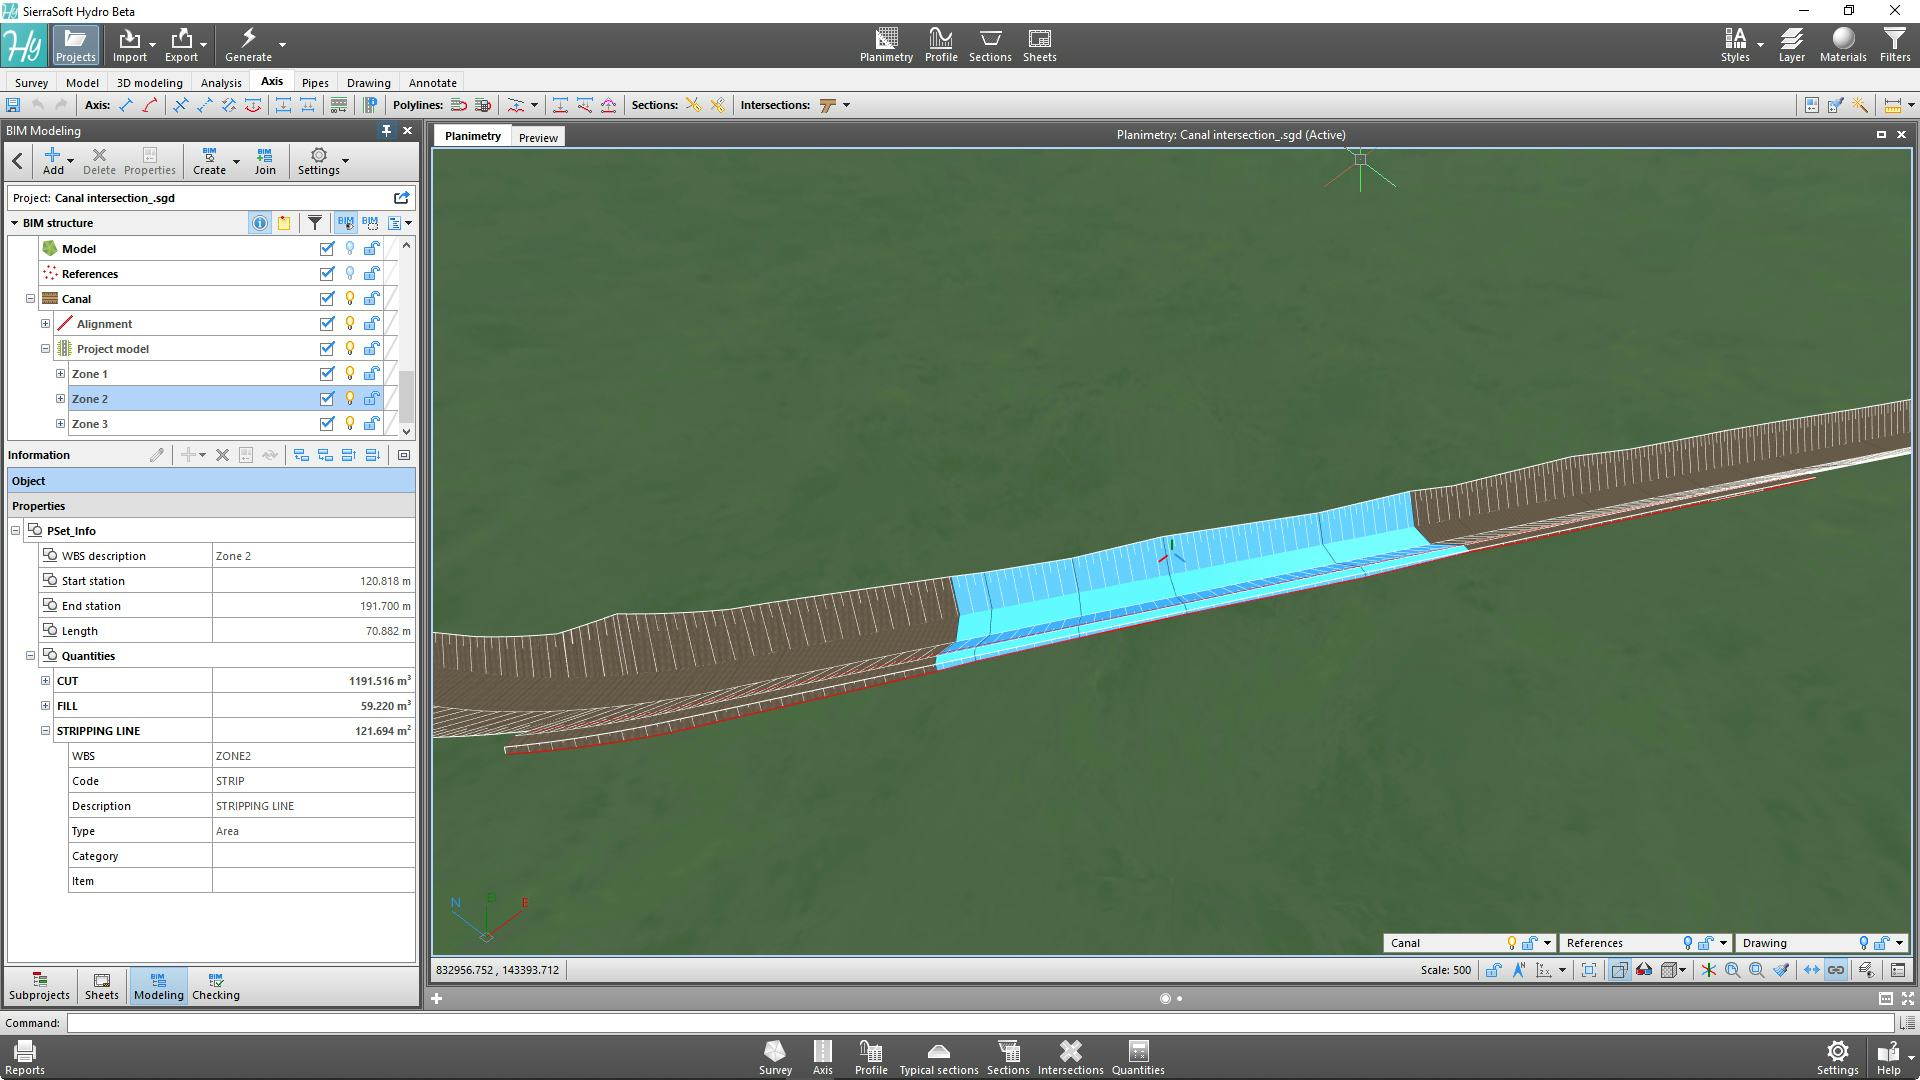This screenshot has height=1080, width=1920.
Task: Click the Generate lightning icon
Action: point(248,40)
